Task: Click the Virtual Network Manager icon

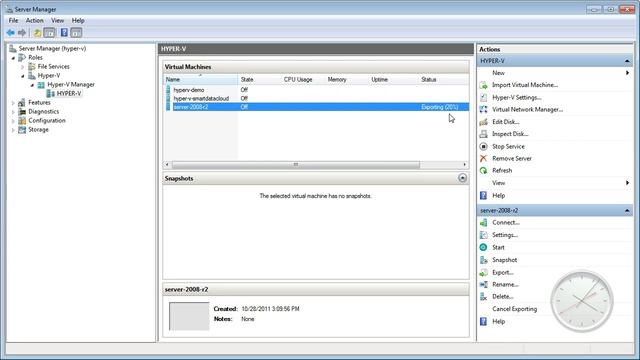Action: coord(484,109)
